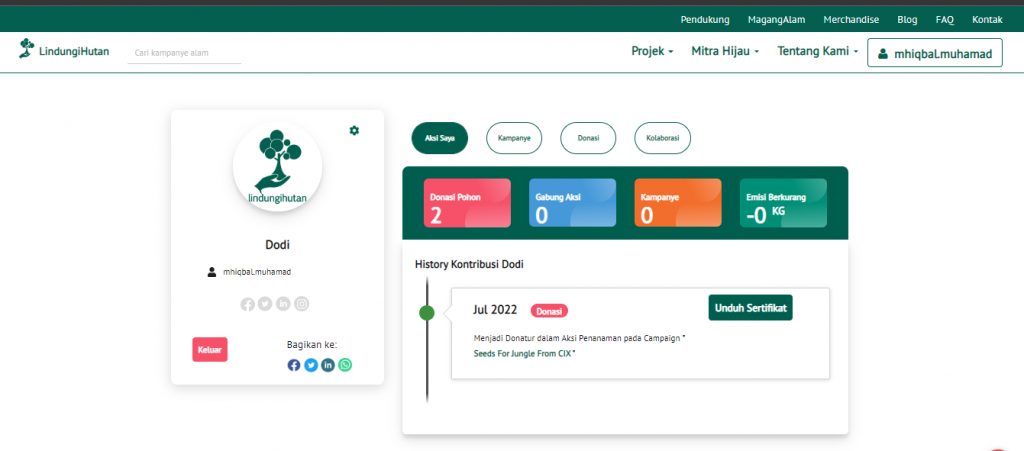1024x451 pixels.
Task: Open Seeds For Jungle From CIX link
Action: [x=522, y=353]
